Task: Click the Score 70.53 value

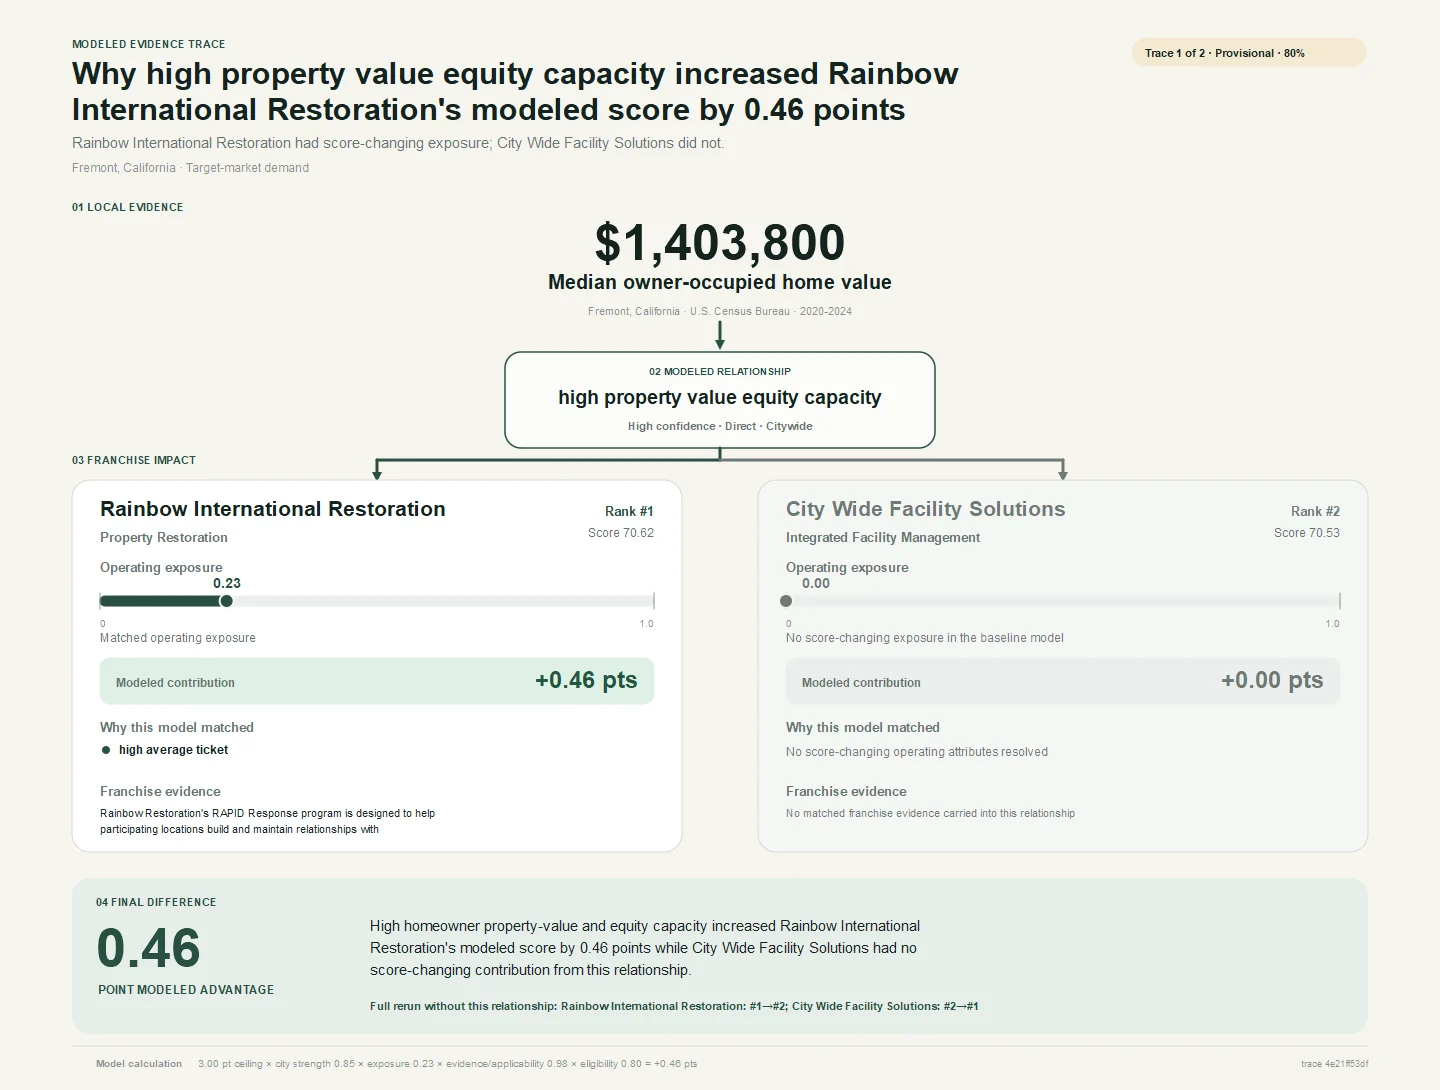Action: 1307,533
